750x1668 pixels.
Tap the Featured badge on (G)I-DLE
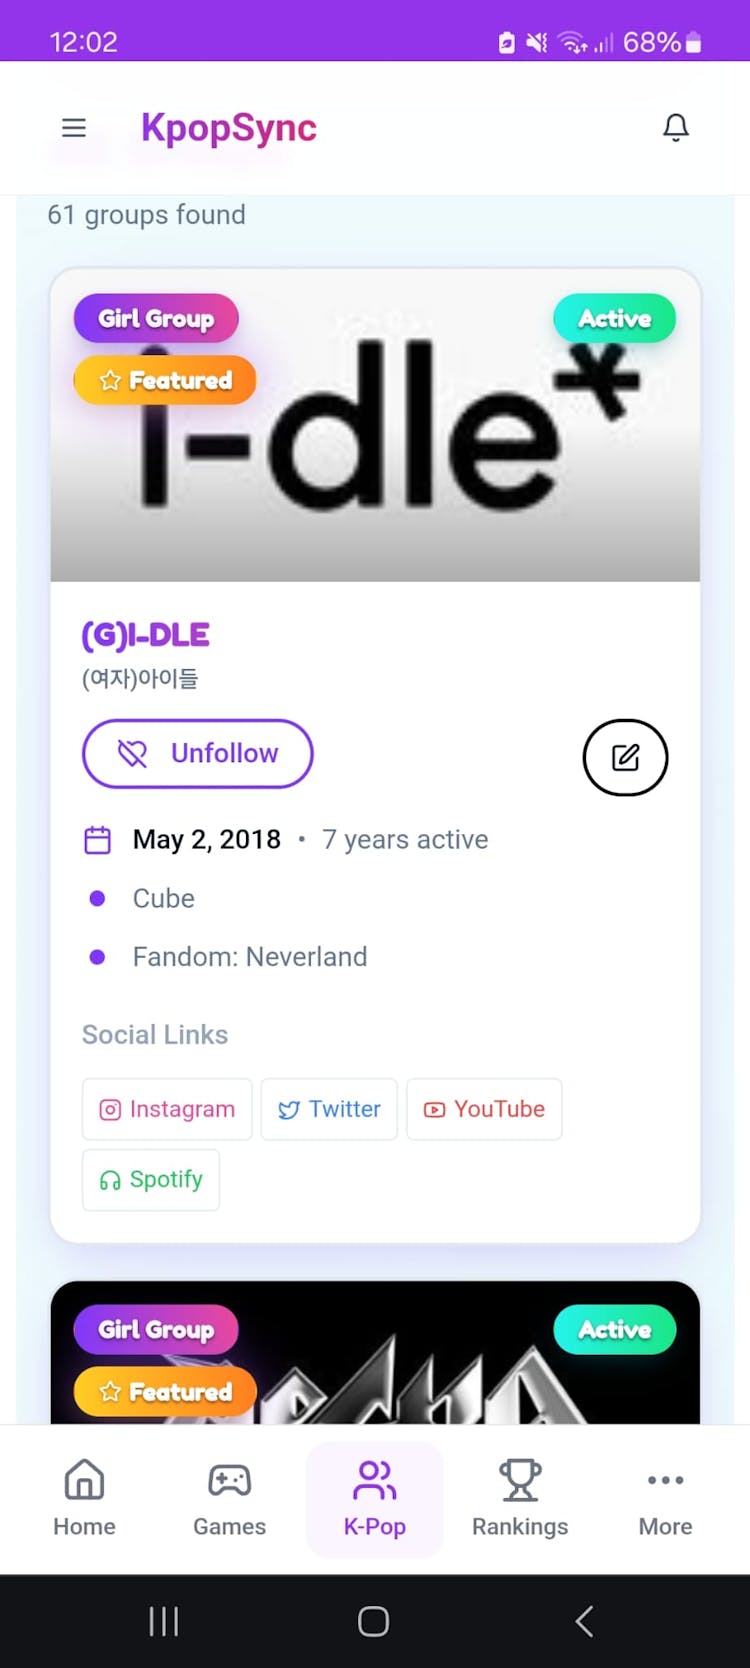pyautogui.click(x=165, y=381)
